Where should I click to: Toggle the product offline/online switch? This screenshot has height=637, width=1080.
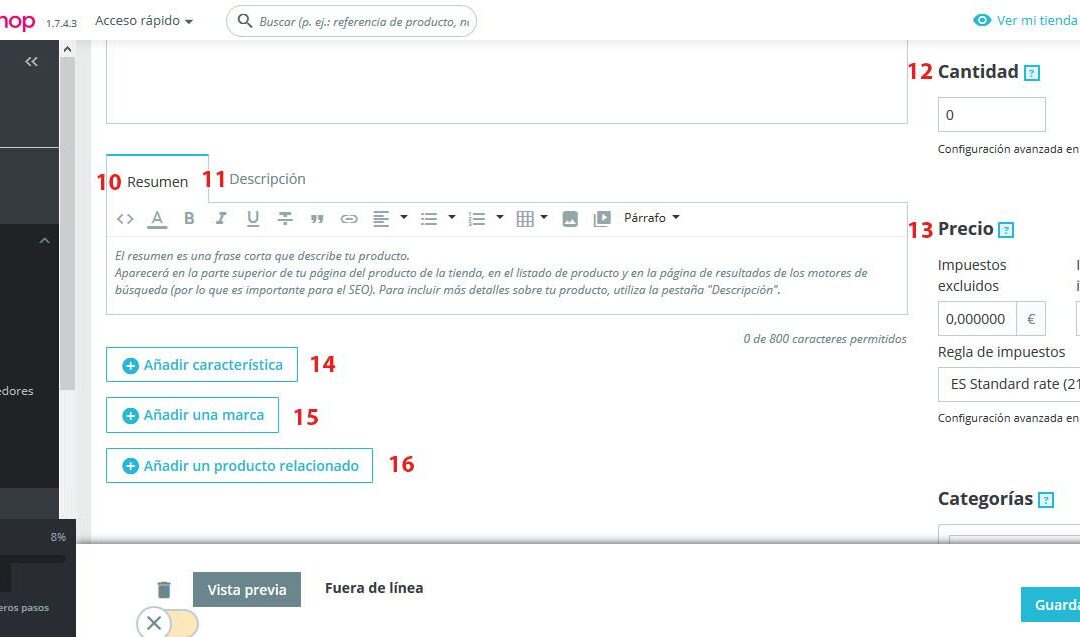pos(167,624)
